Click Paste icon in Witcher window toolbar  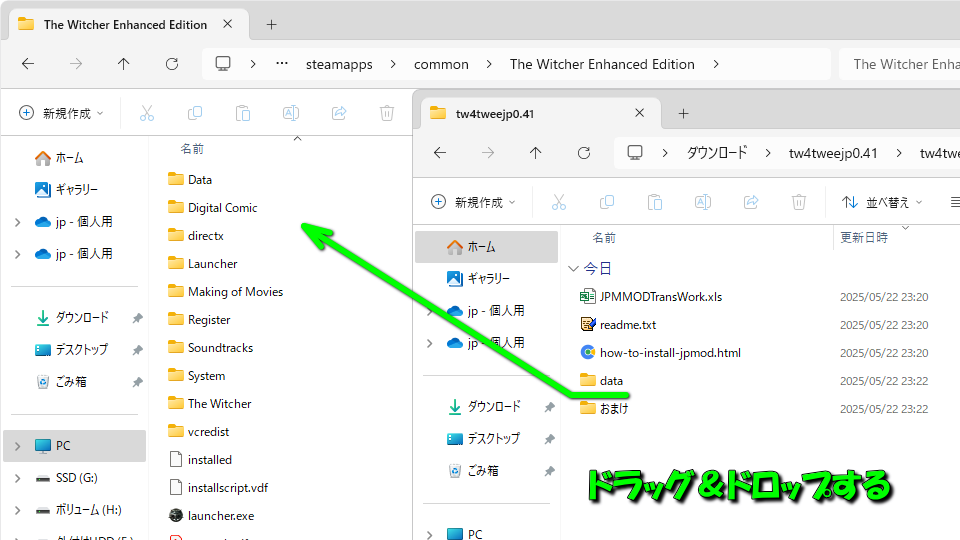pyautogui.click(x=243, y=113)
